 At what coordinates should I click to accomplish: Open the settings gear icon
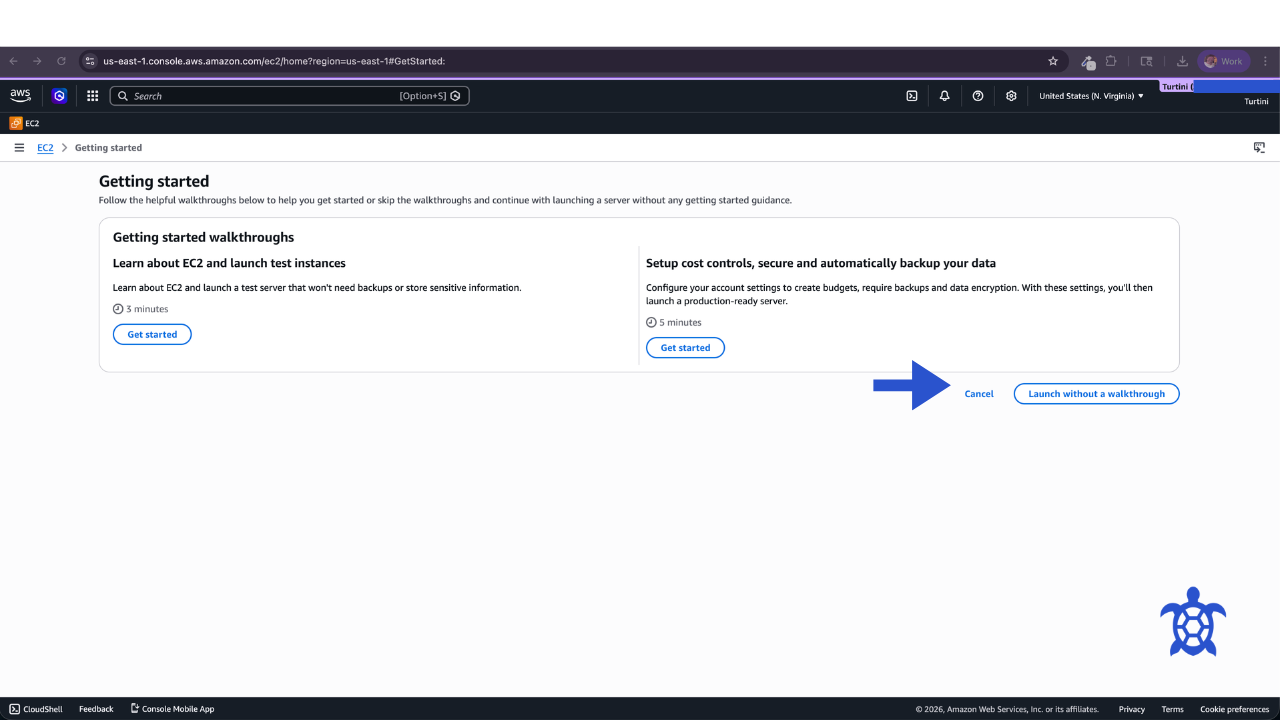[1011, 96]
